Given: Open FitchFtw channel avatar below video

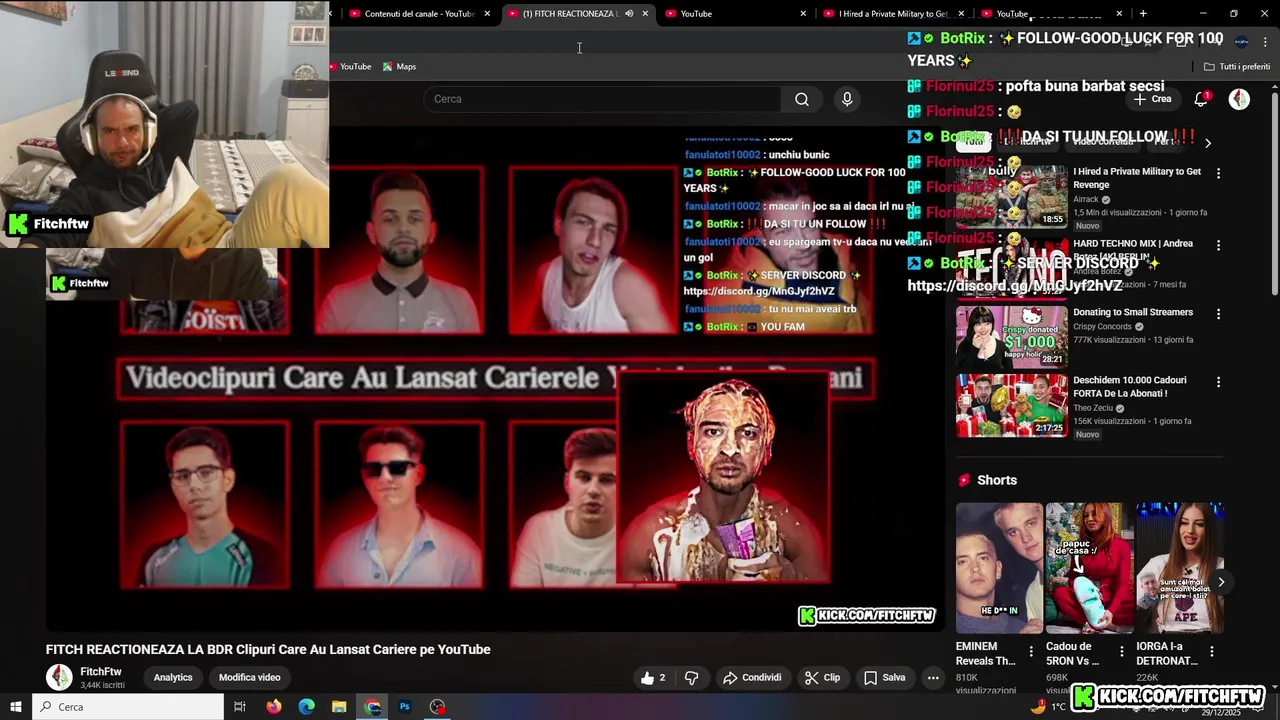Looking at the screenshot, I should point(60,677).
